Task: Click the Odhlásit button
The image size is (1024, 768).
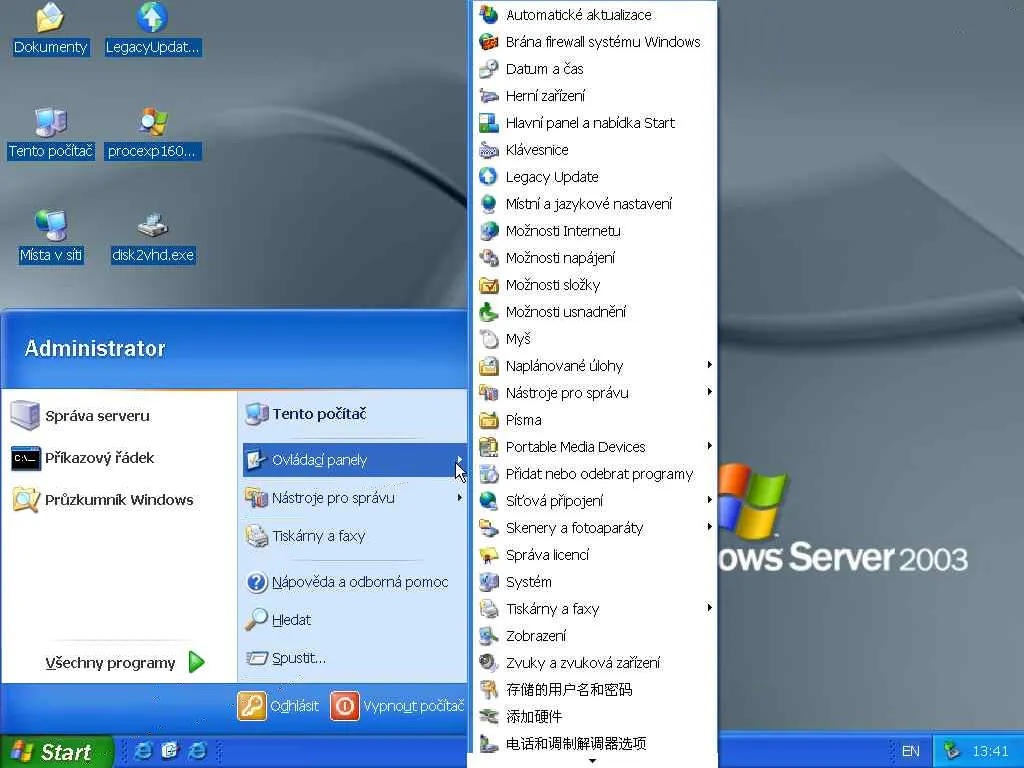Action: click(x=278, y=706)
